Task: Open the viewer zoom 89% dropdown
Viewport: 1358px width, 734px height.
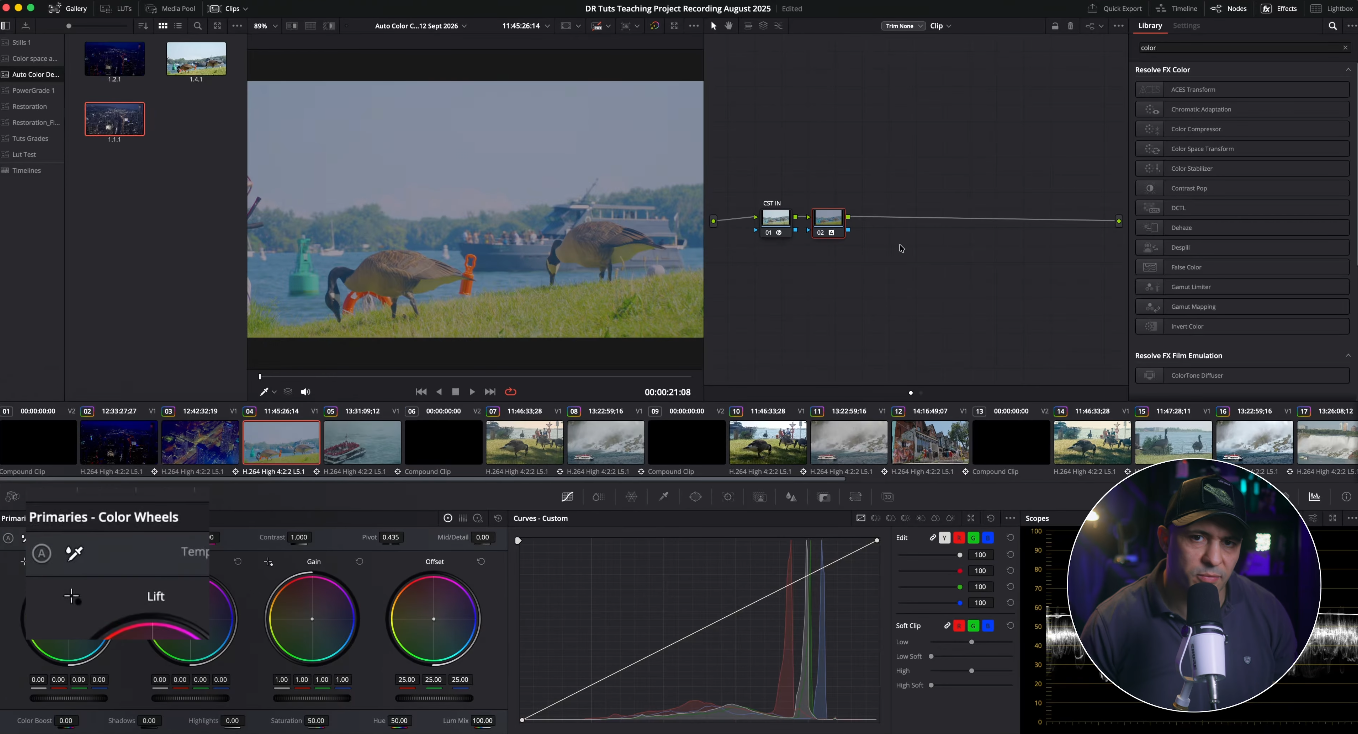Action: click(x=265, y=26)
